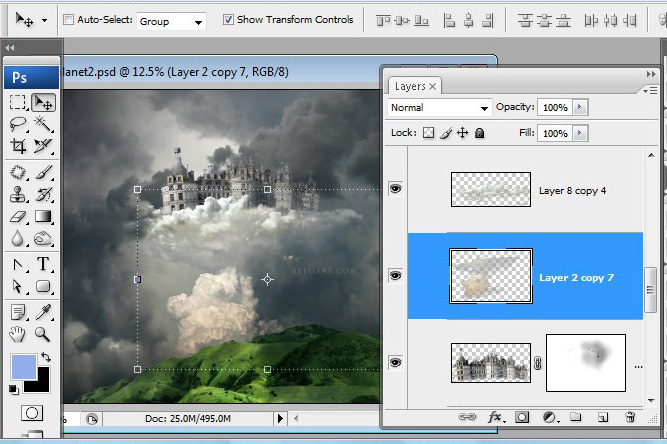Select the Type tool
The width and height of the screenshot is (667, 444).
(x=43, y=264)
